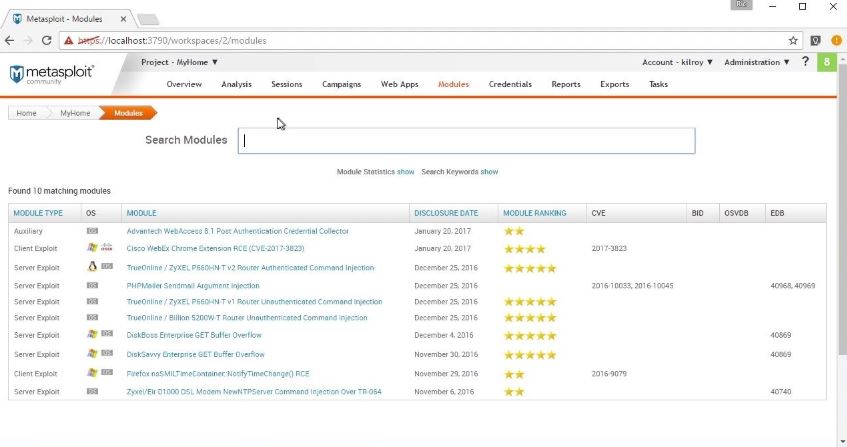The height and width of the screenshot is (447, 847).
Task: Click the Metasploit tab favicon
Action: (x=17, y=19)
